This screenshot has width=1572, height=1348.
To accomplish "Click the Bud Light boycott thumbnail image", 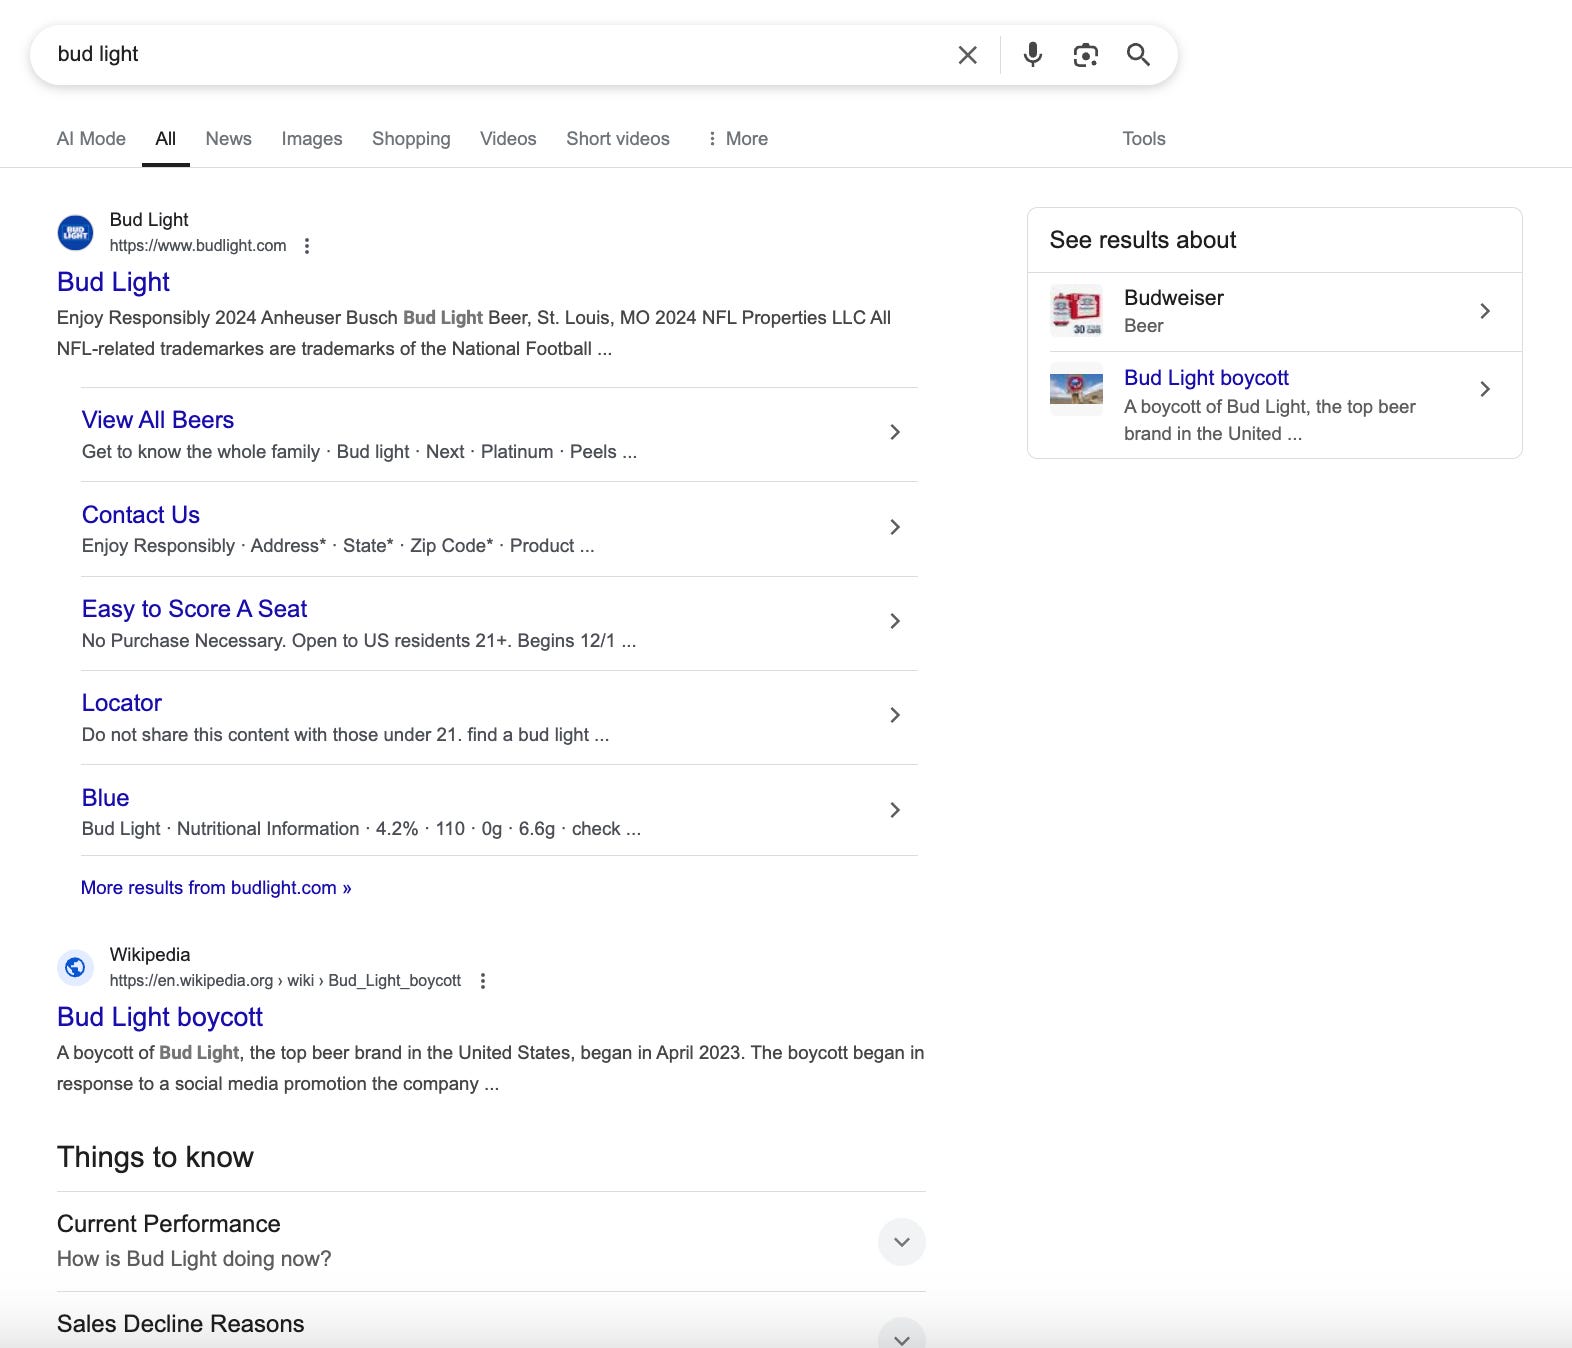I will point(1076,389).
